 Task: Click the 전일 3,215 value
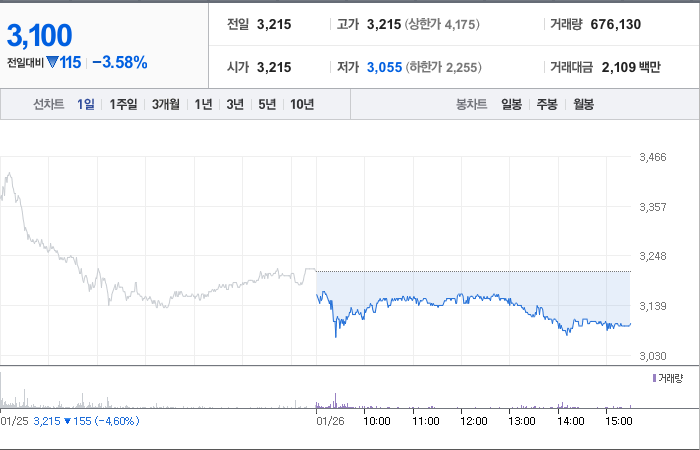(274, 25)
